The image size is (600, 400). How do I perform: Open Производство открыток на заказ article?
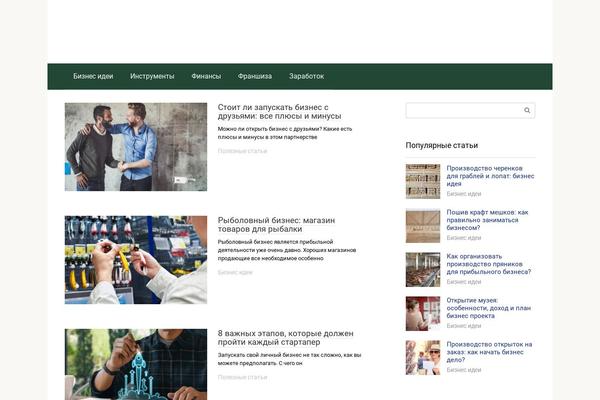coord(489,352)
